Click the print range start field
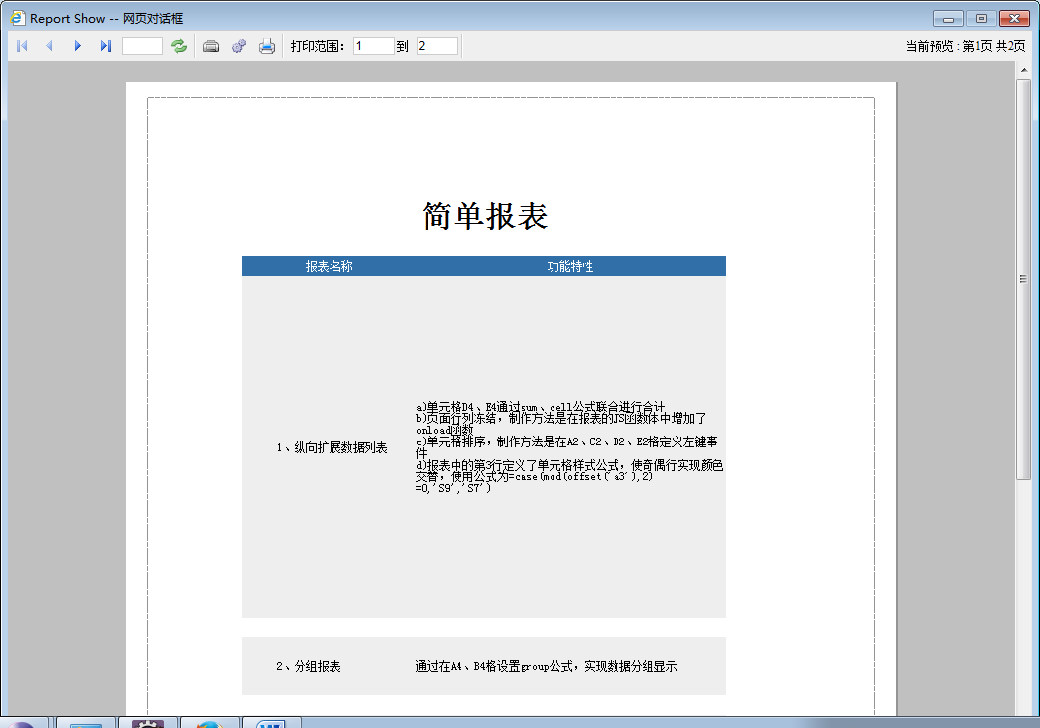This screenshot has width=1040, height=728. click(x=373, y=46)
